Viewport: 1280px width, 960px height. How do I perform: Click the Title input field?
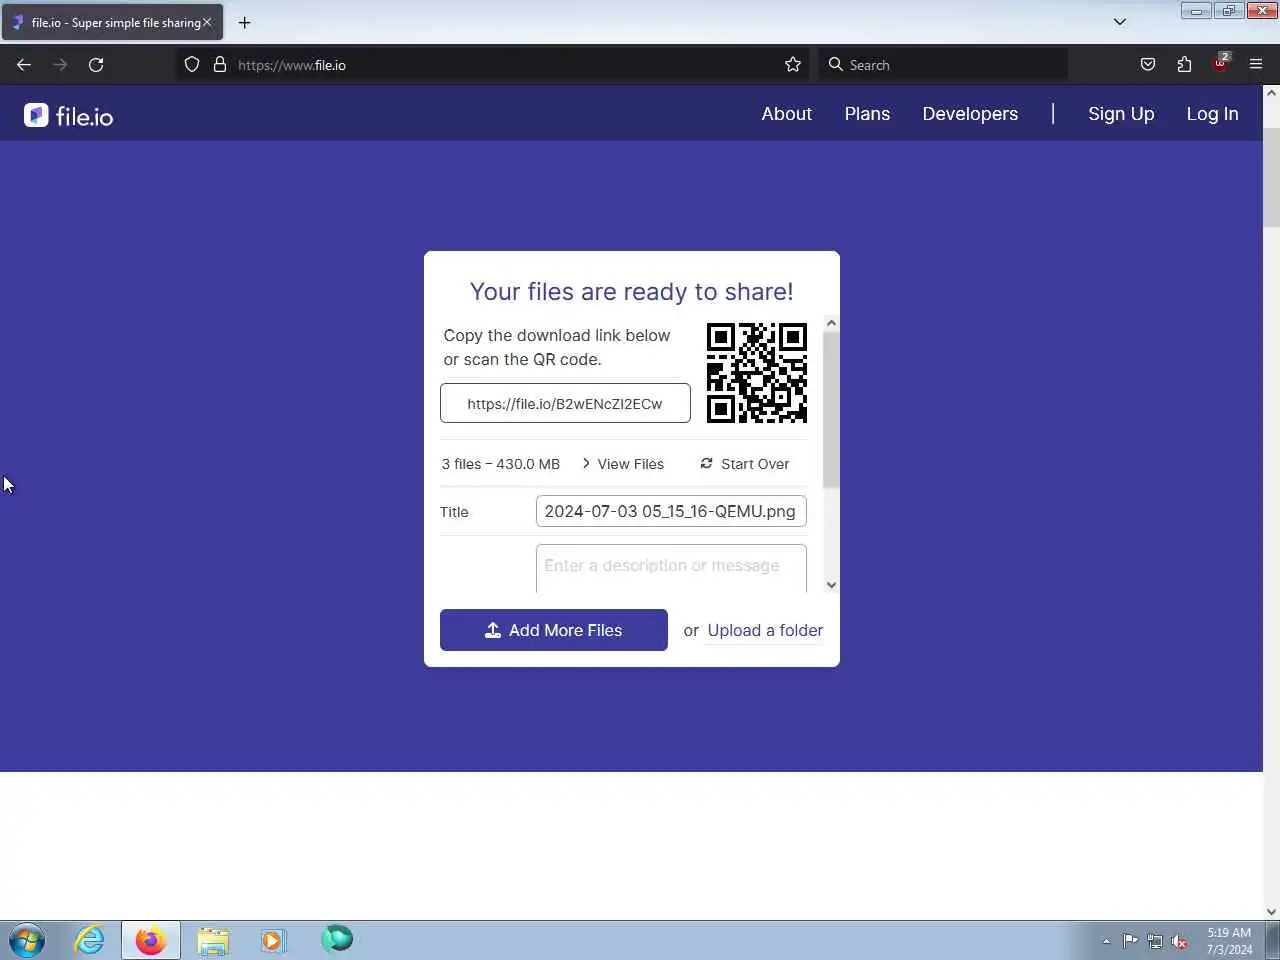point(671,511)
